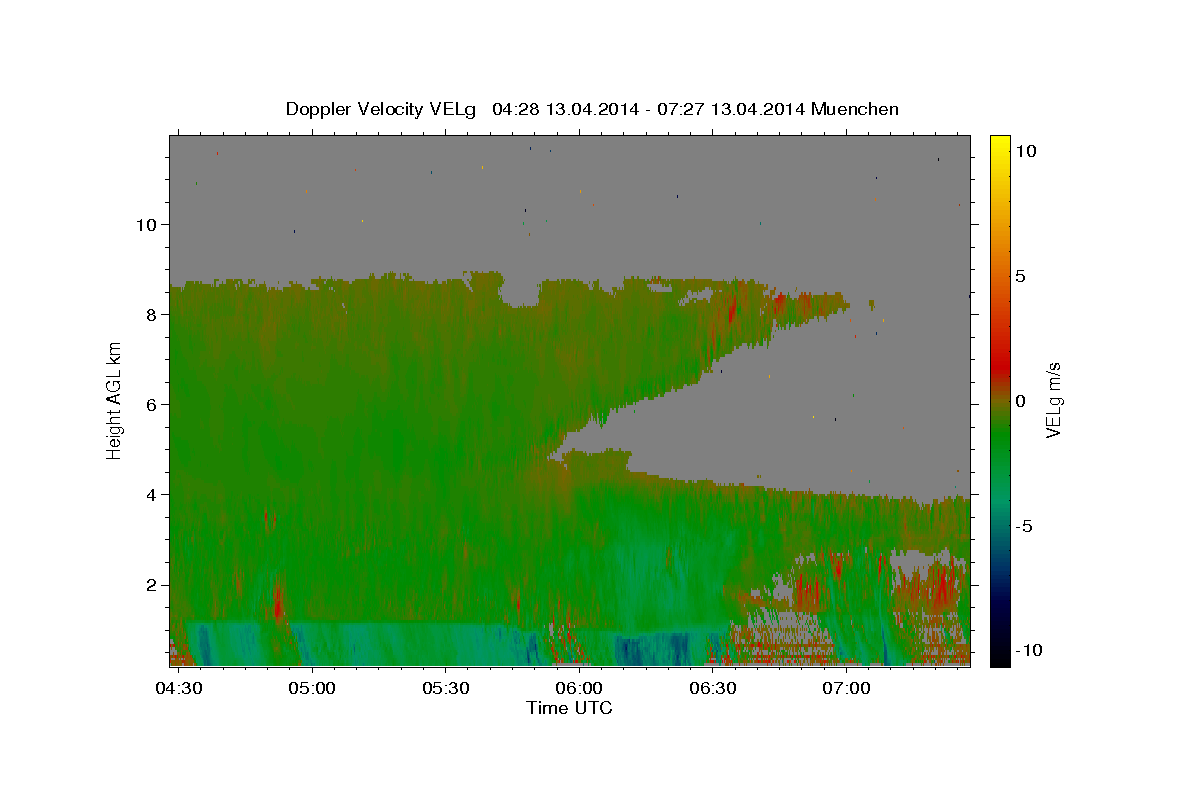The height and width of the screenshot is (800, 1200).
Task: Click the 'Time UTC' axis label
Action: (569, 708)
